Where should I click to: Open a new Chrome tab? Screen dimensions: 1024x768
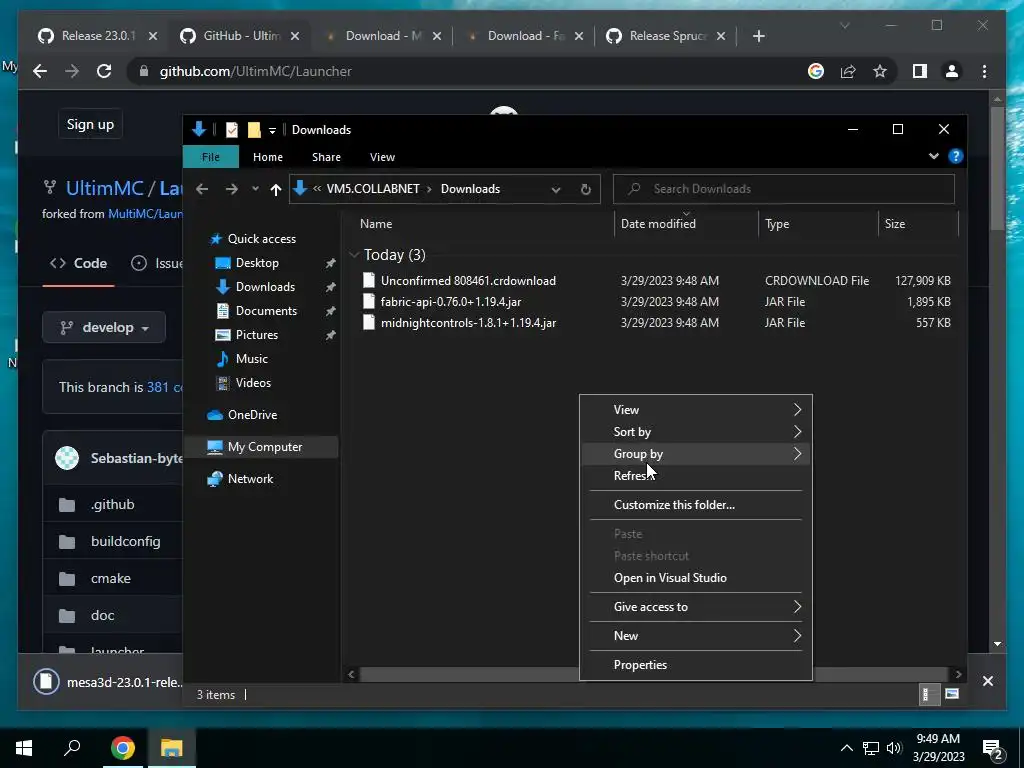758,36
